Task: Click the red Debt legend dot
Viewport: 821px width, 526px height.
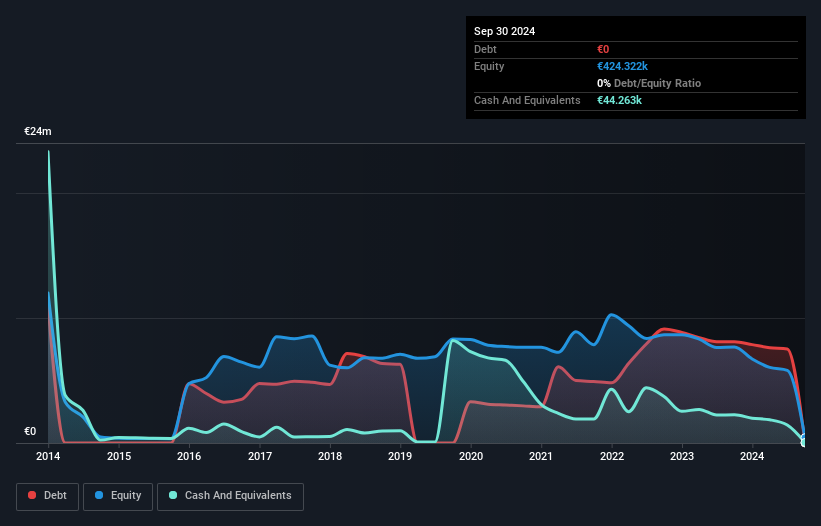Action: point(32,495)
